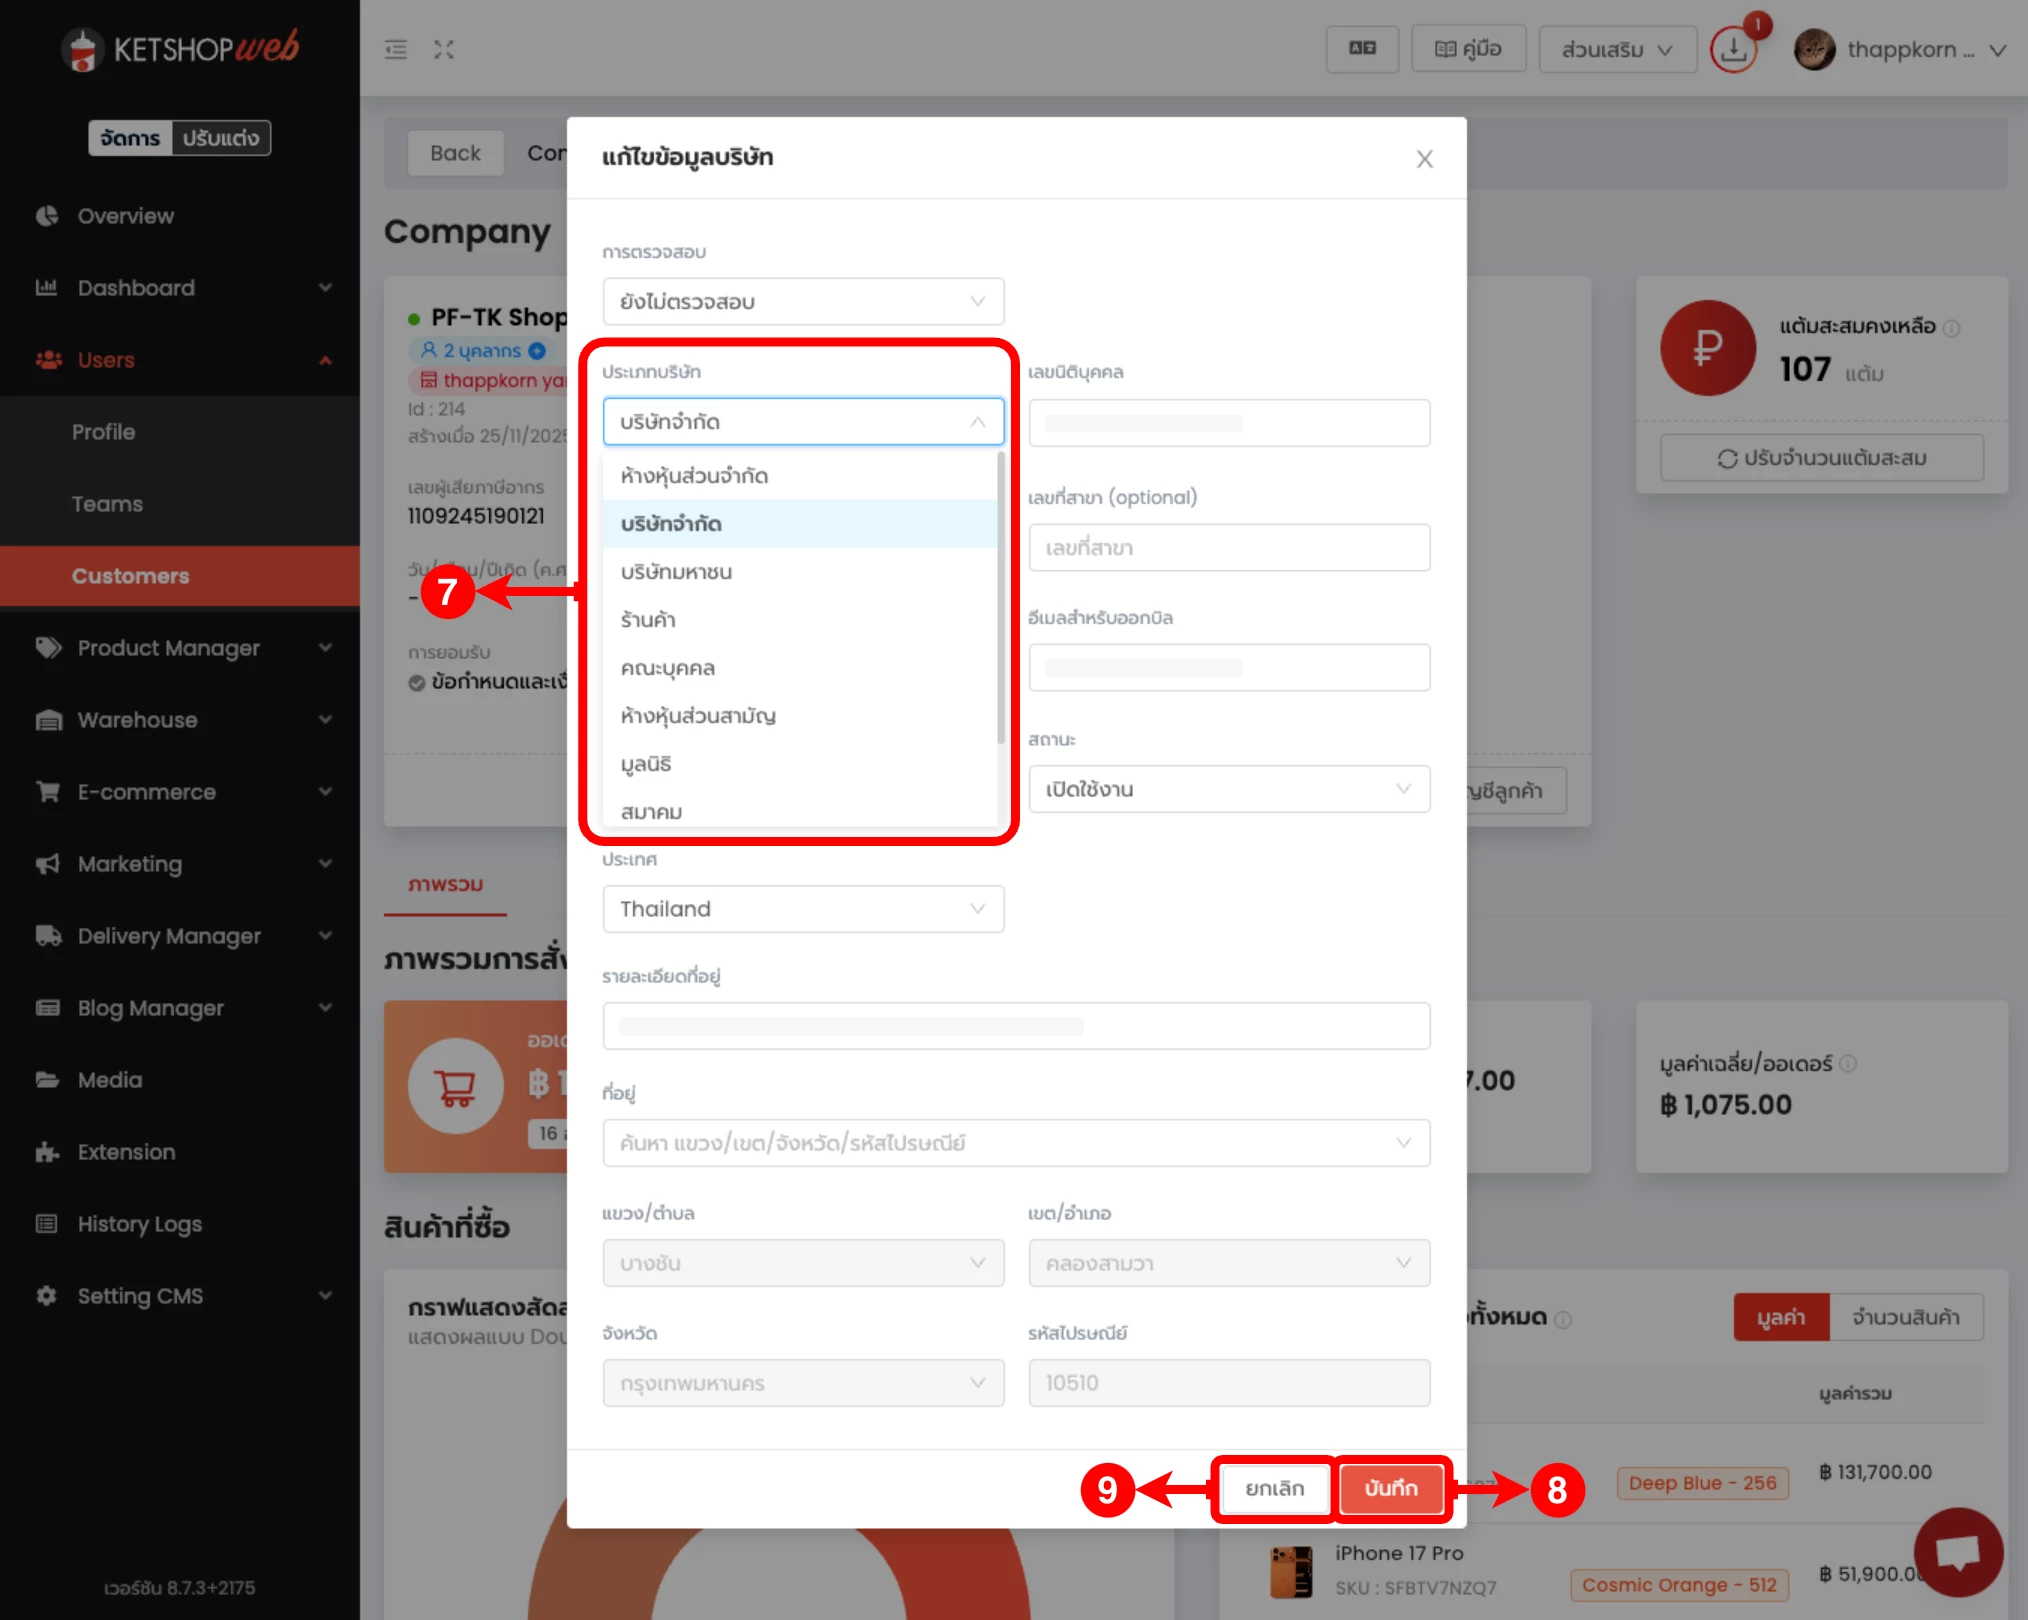Select the มูลค่า toggle option
2028x1620 pixels.
(1781, 1317)
